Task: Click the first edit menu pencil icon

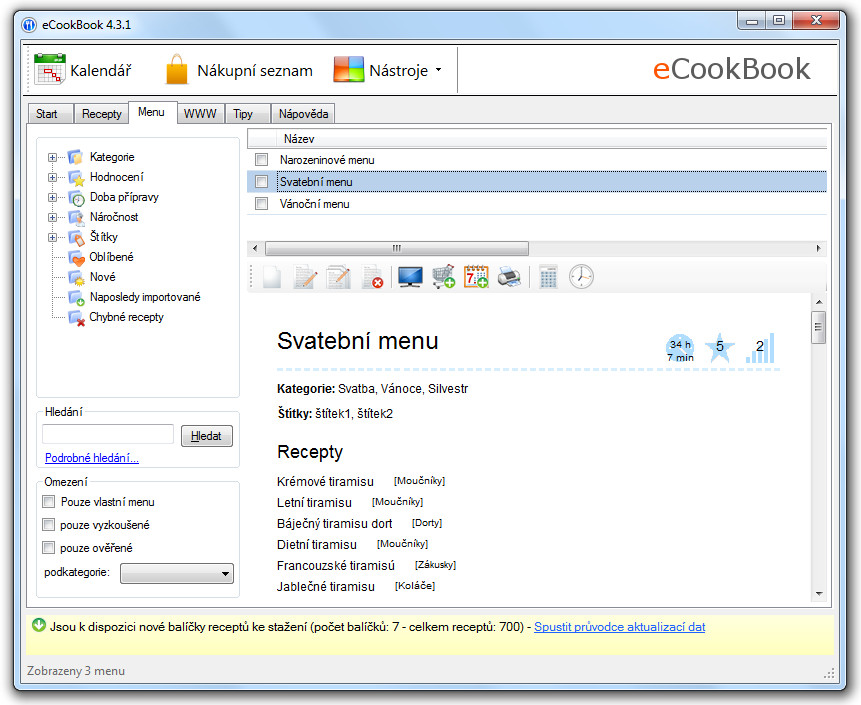Action: coord(305,277)
